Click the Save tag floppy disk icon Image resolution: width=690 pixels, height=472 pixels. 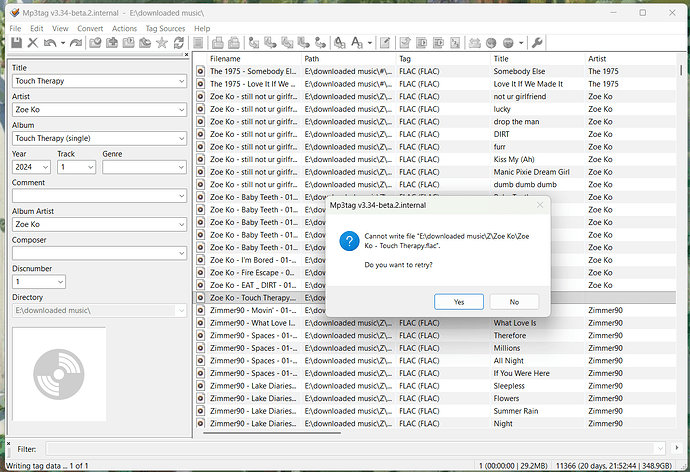point(16,43)
